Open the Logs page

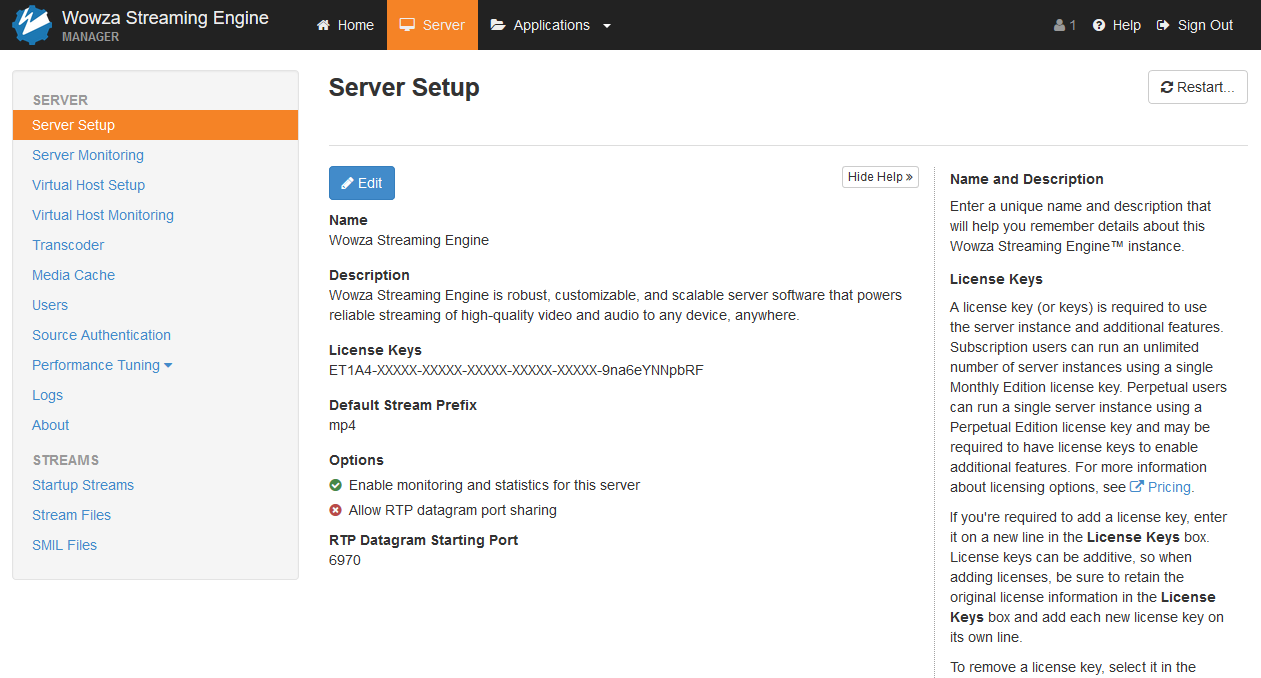47,395
